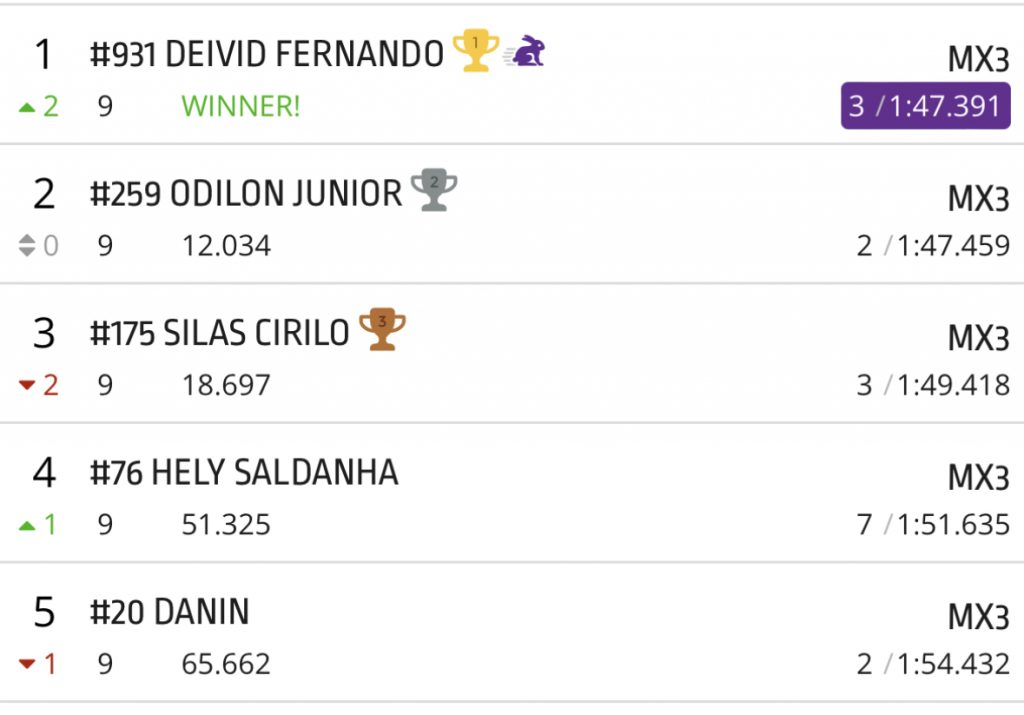Viewport: 1024px width, 715px height.
Task: Click green up arrow for Hely Saldanha
Action: (27, 524)
